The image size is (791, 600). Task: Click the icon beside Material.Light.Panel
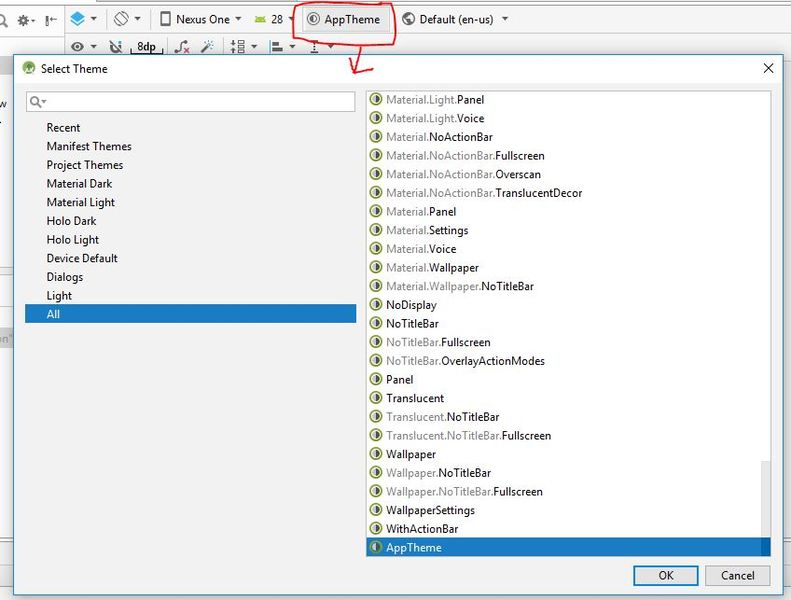[376, 99]
